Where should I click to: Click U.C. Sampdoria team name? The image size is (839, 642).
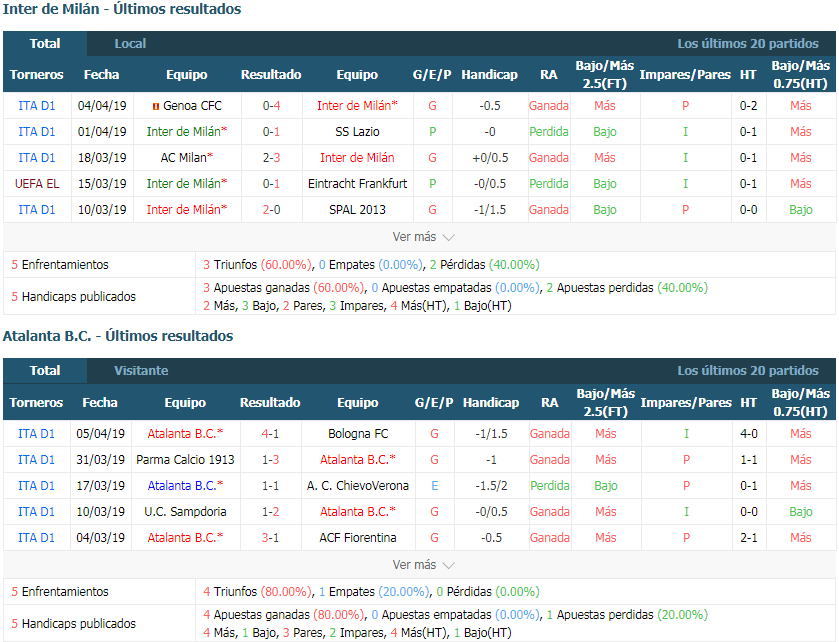click(185, 511)
